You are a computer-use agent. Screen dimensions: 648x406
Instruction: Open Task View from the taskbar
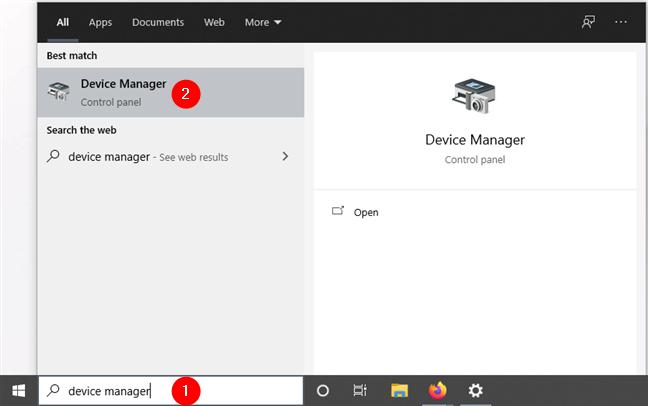(x=360, y=391)
